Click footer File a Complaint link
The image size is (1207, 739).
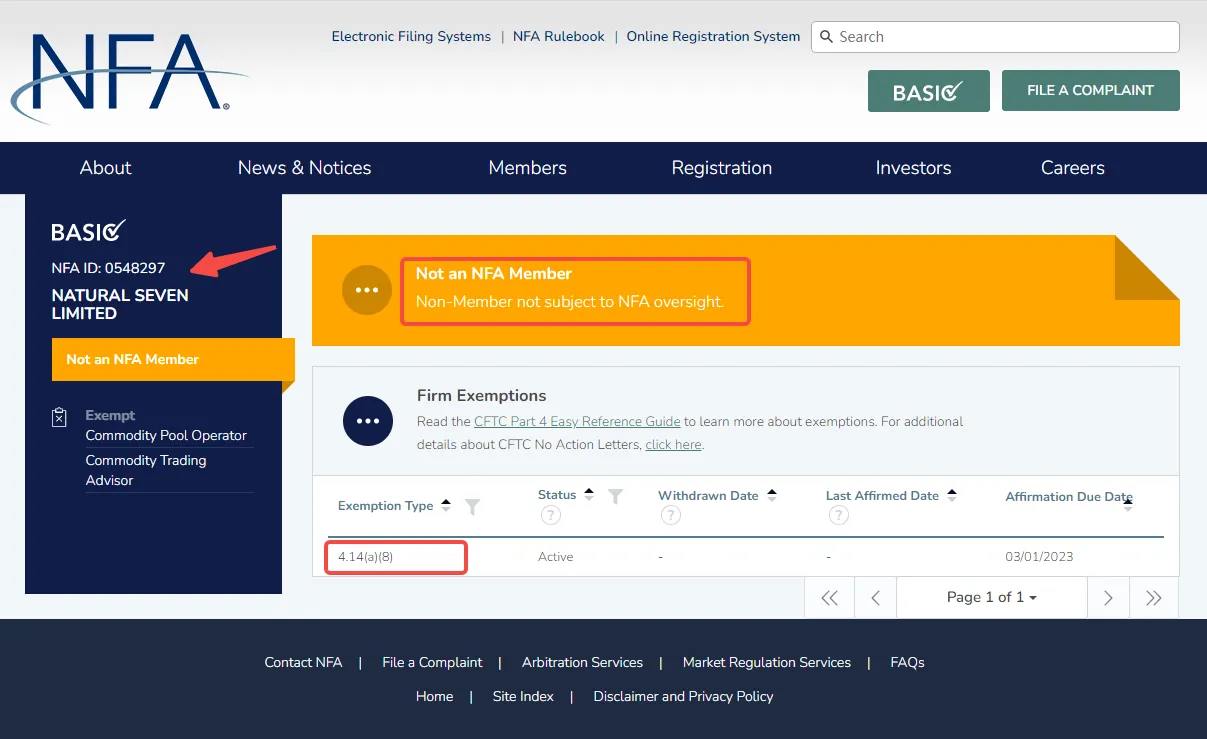[432, 662]
